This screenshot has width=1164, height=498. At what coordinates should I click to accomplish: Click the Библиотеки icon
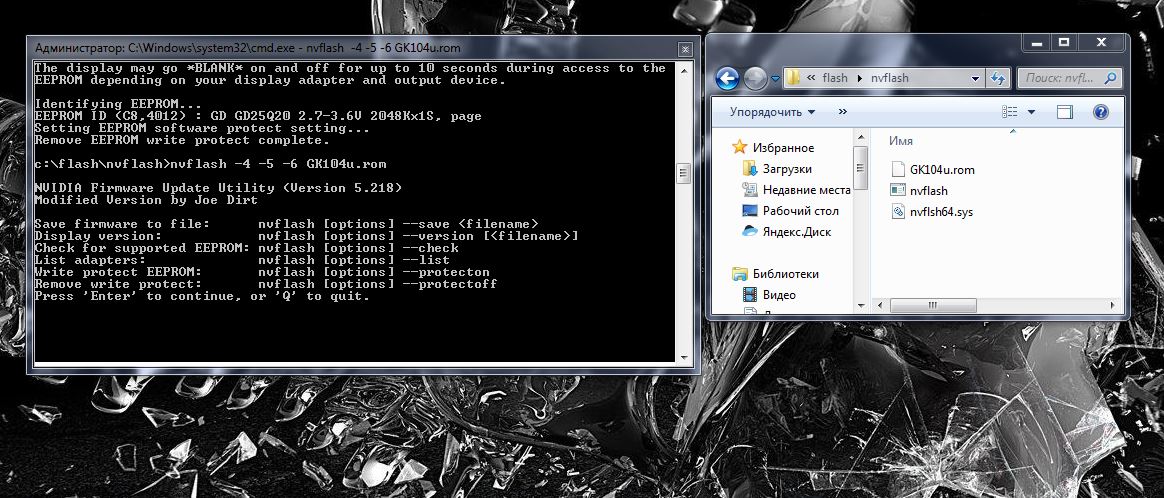point(739,274)
